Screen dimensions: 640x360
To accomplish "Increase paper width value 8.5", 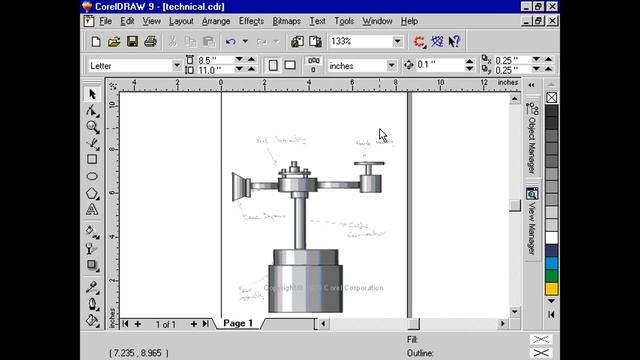I will coord(252,60).
